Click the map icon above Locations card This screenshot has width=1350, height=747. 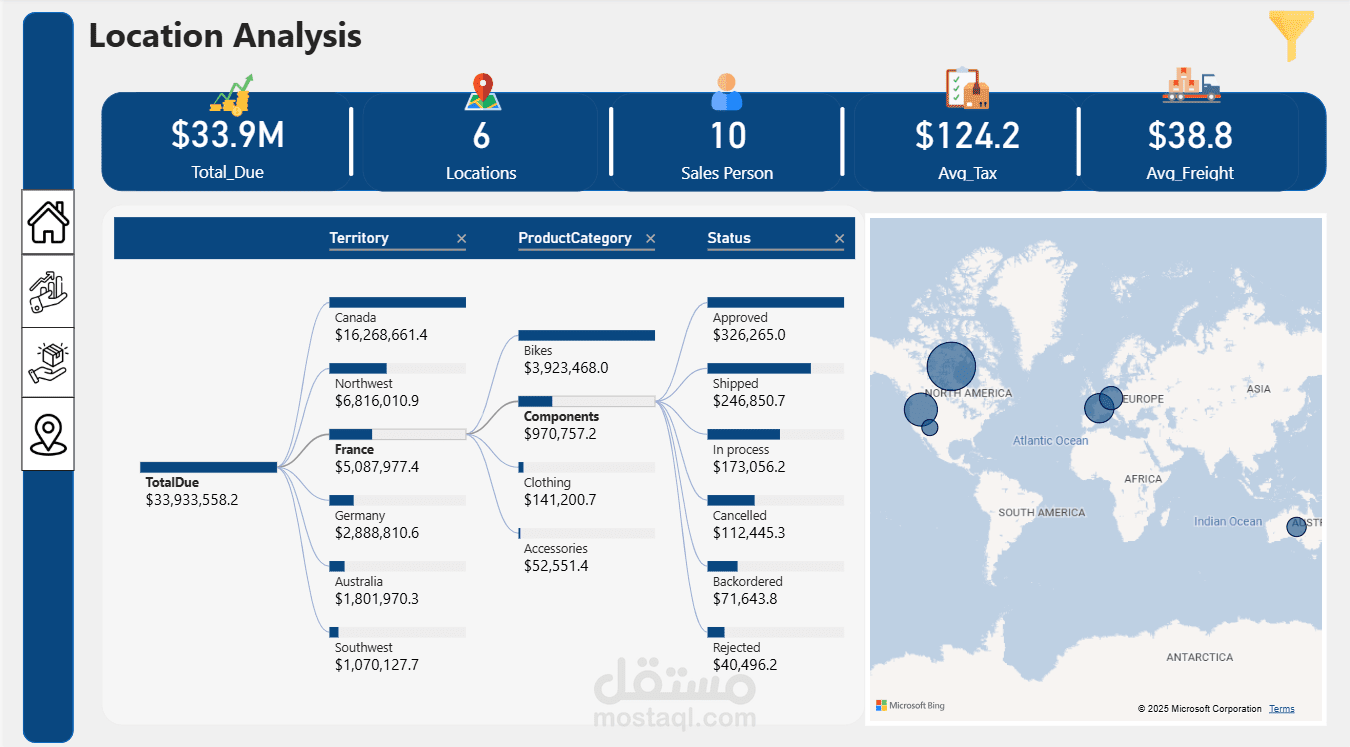[482, 89]
